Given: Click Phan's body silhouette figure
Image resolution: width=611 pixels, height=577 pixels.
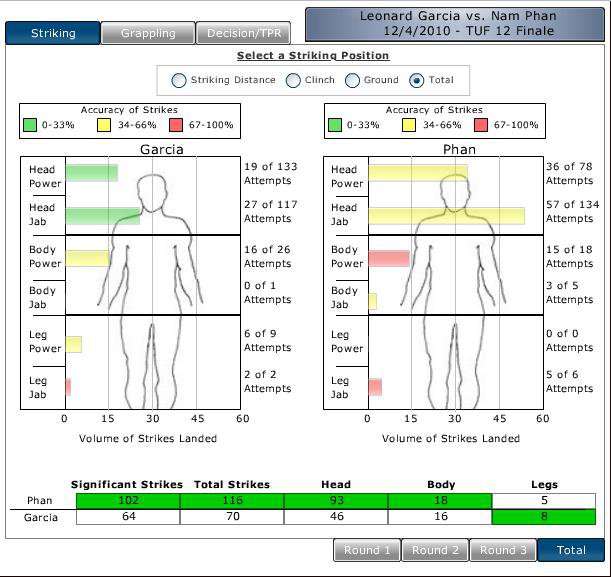Looking at the screenshot, I should click(456, 290).
